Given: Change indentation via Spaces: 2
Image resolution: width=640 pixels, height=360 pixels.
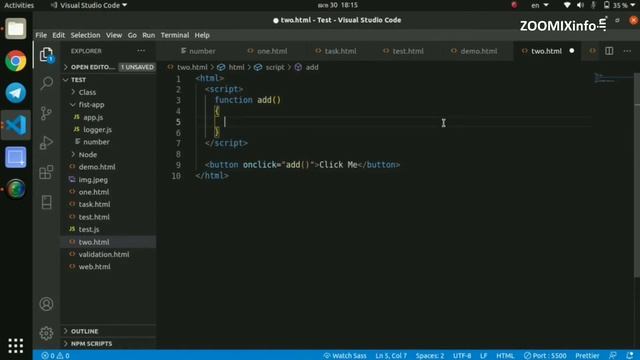Looking at the screenshot, I should point(430,356).
